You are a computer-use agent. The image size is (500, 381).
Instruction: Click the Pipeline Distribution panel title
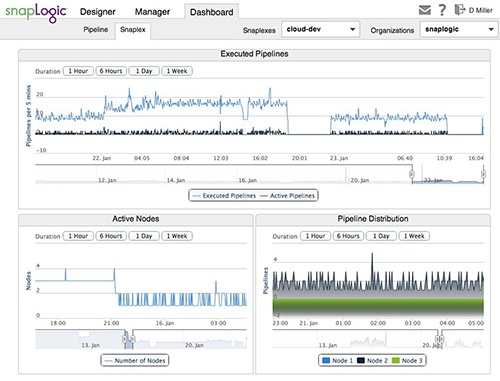click(x=373, y=219)
